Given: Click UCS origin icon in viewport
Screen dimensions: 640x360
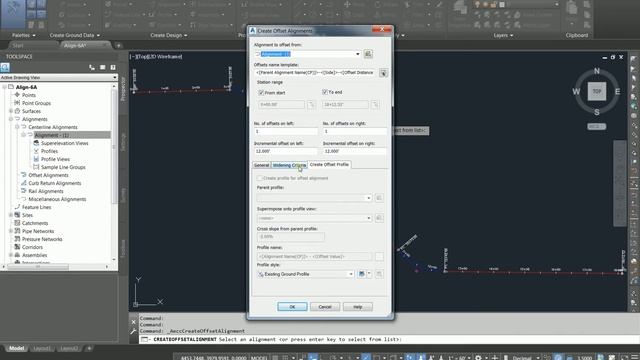Looking at the screenshot, I should tap(136, 304).
